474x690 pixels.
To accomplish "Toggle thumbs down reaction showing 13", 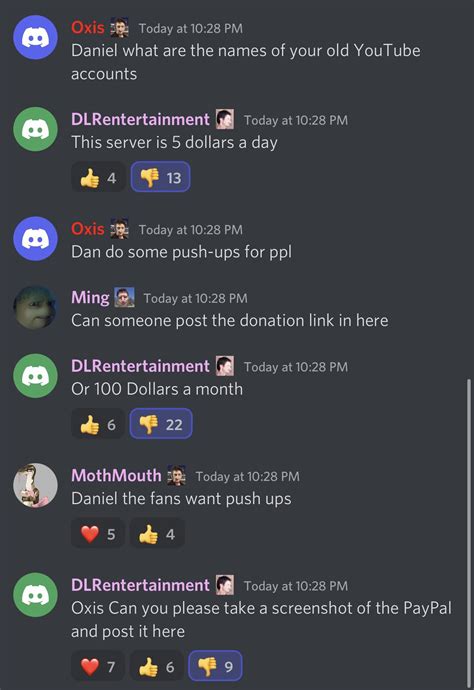I will (161, 177).
